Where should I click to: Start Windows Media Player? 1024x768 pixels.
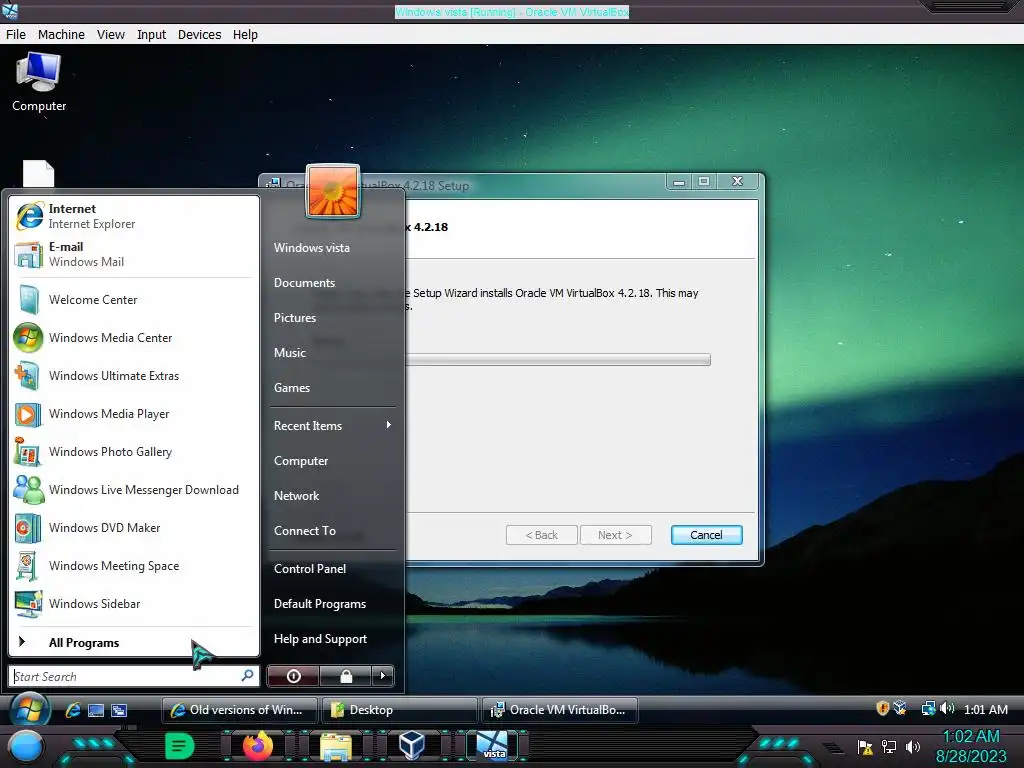point(134,413)
